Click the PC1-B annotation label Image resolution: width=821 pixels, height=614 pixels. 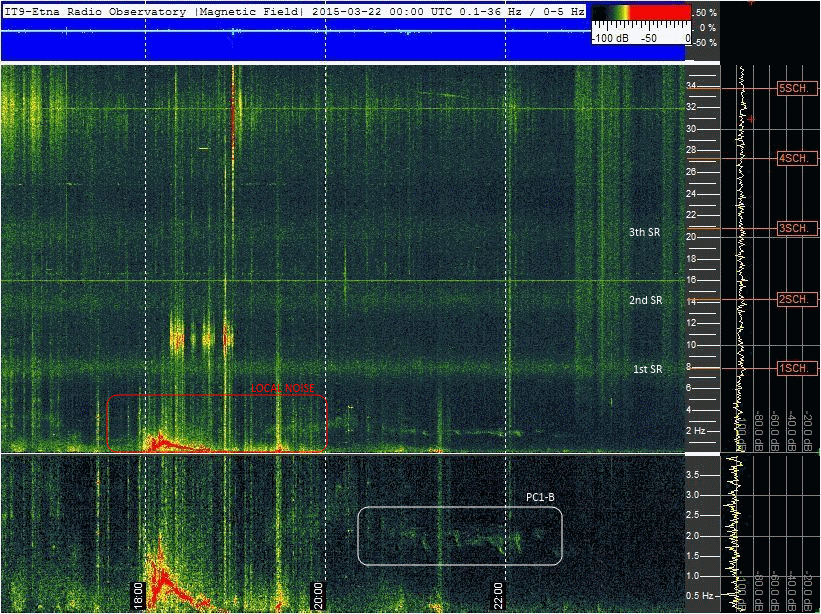[540, 497]
